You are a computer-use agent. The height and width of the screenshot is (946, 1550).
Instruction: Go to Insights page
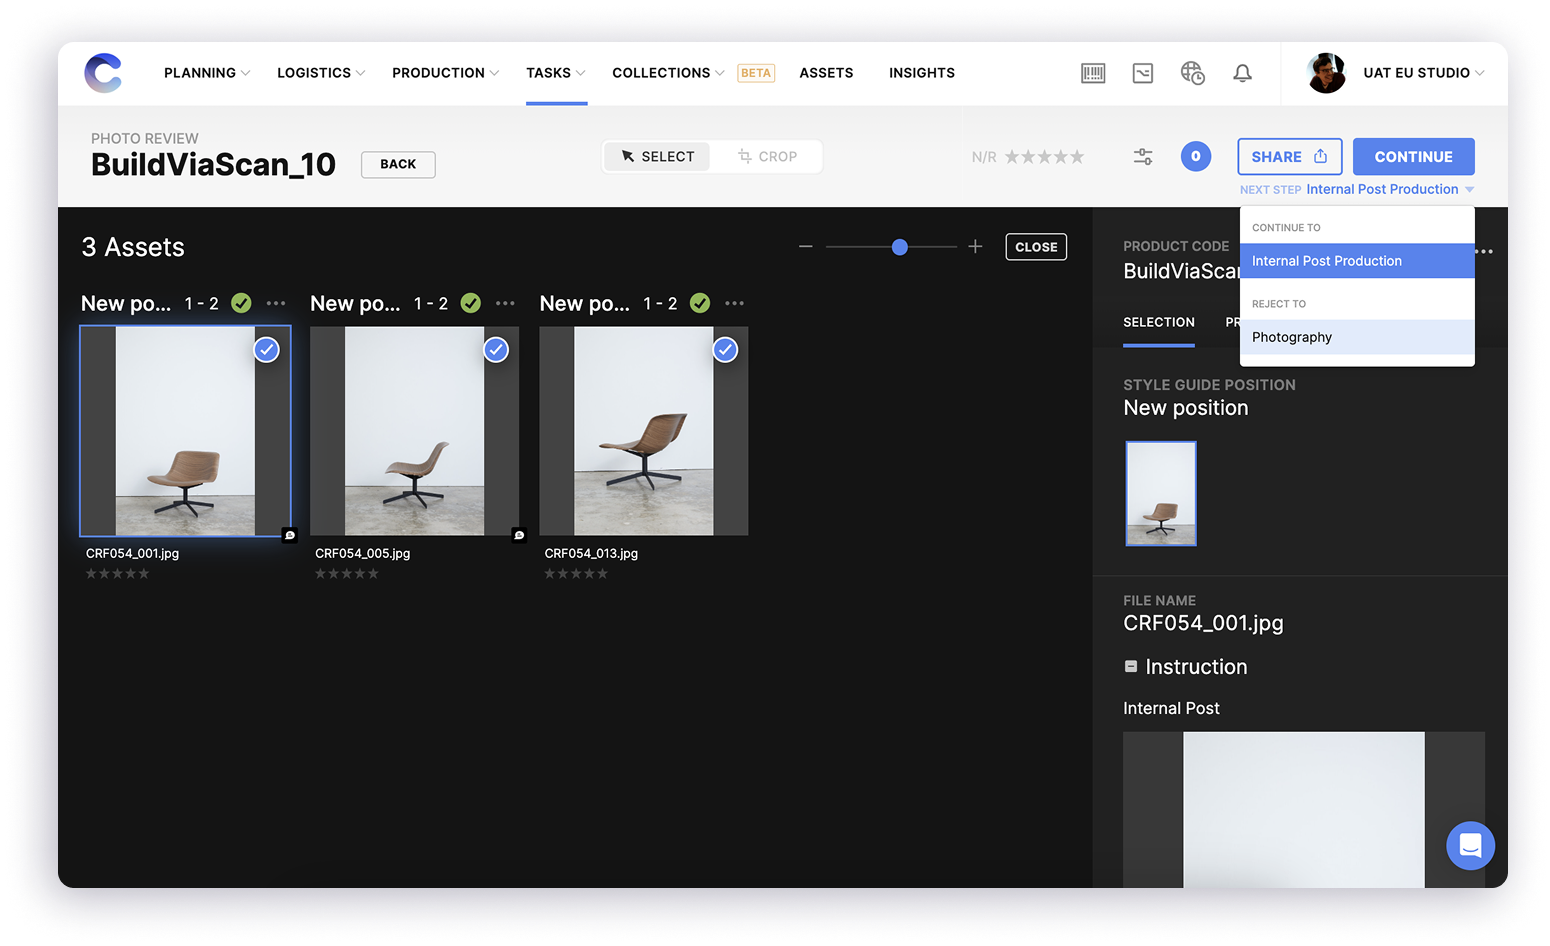[x=922, y=73]
